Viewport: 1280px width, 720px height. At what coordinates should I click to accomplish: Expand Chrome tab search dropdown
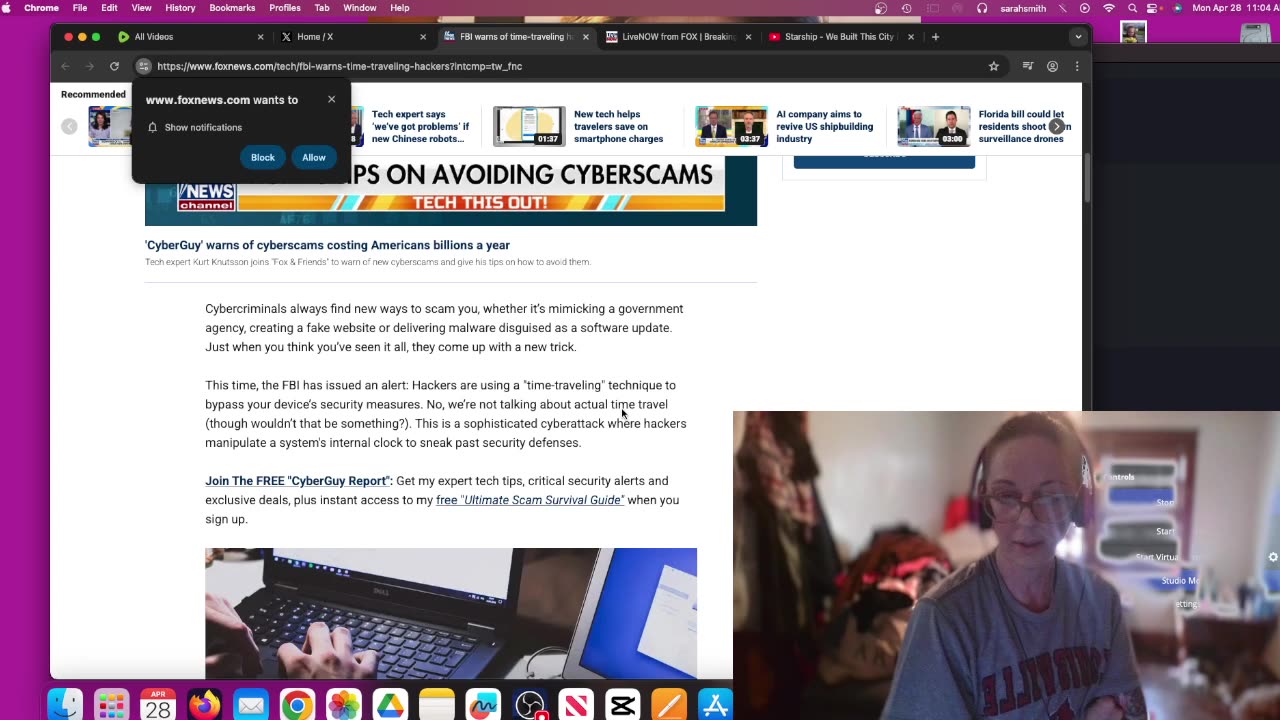click(x=1078, y=37)
